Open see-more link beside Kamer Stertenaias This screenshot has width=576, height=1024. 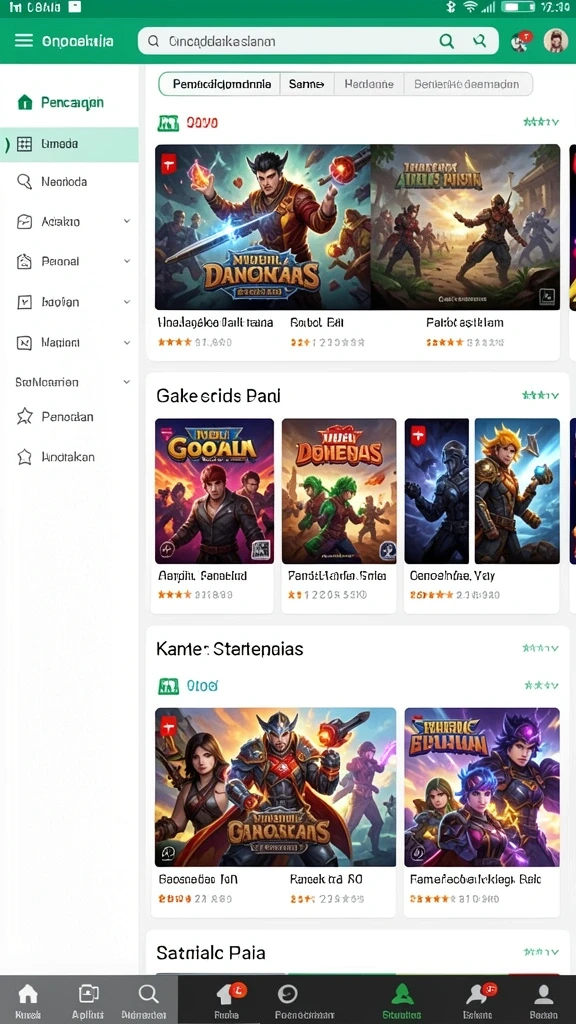[541, 648]
